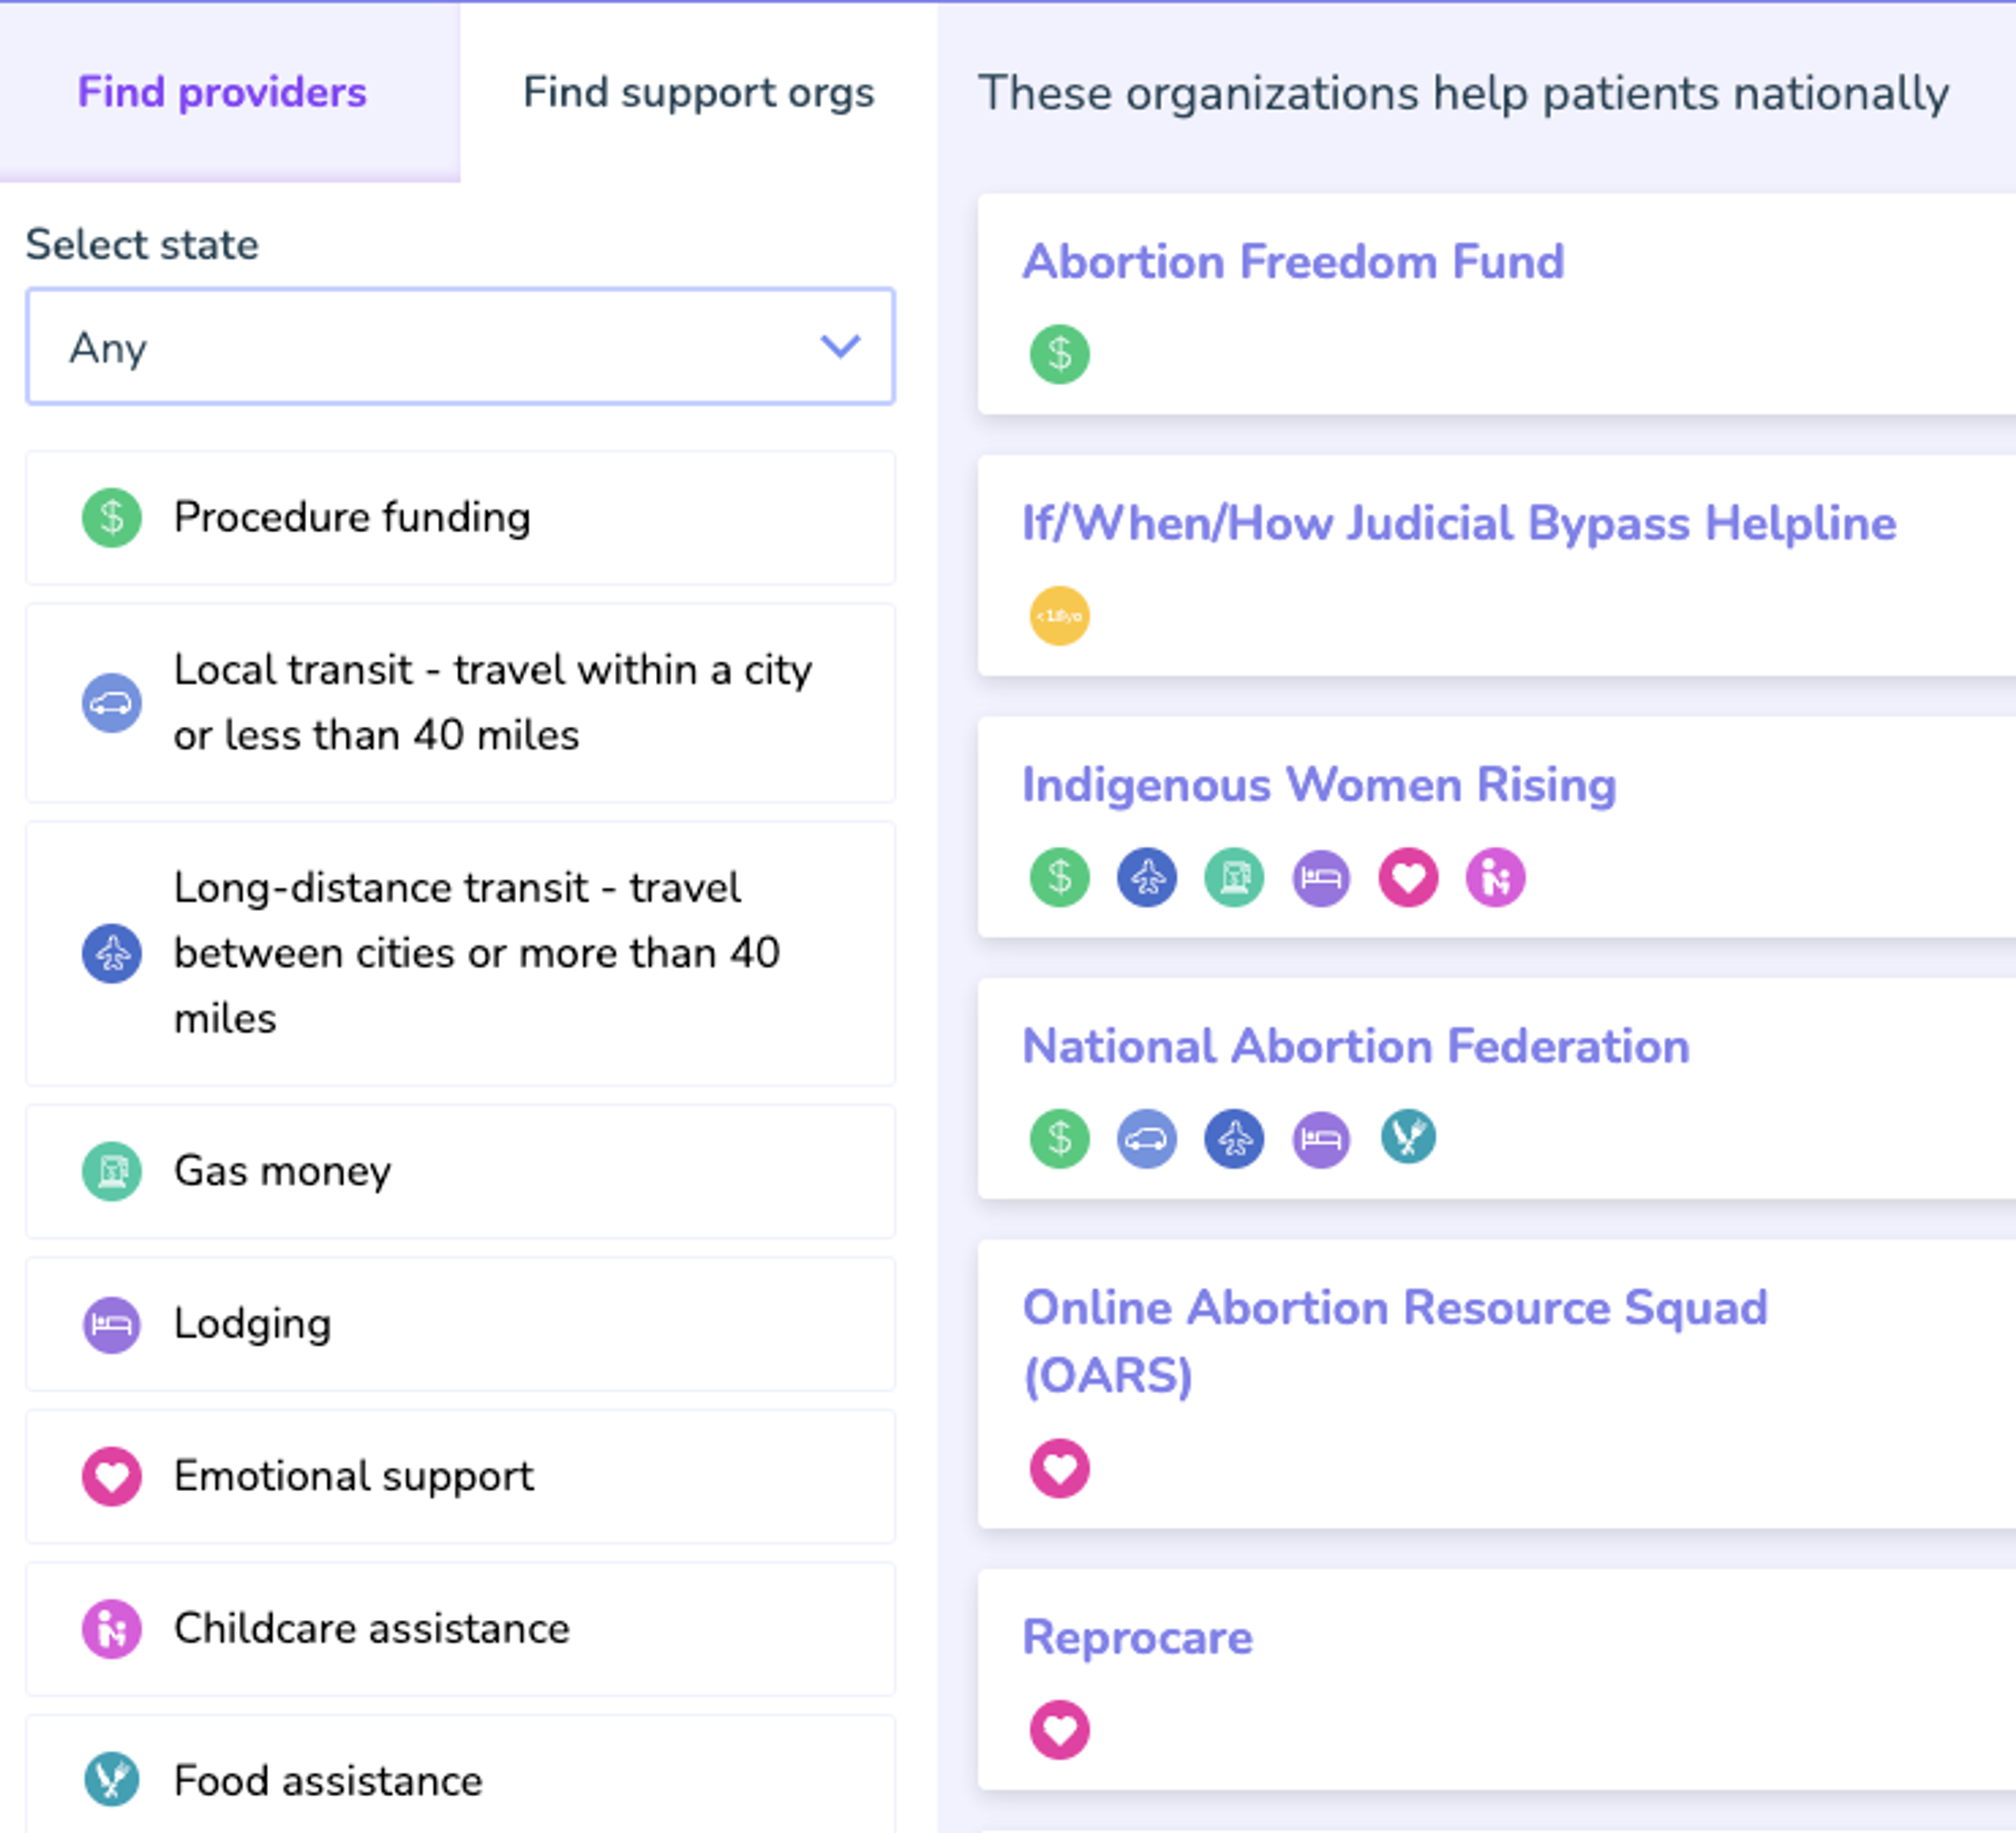
Task: Select the Gas money pump icon
Action: tap(111, 1171)
